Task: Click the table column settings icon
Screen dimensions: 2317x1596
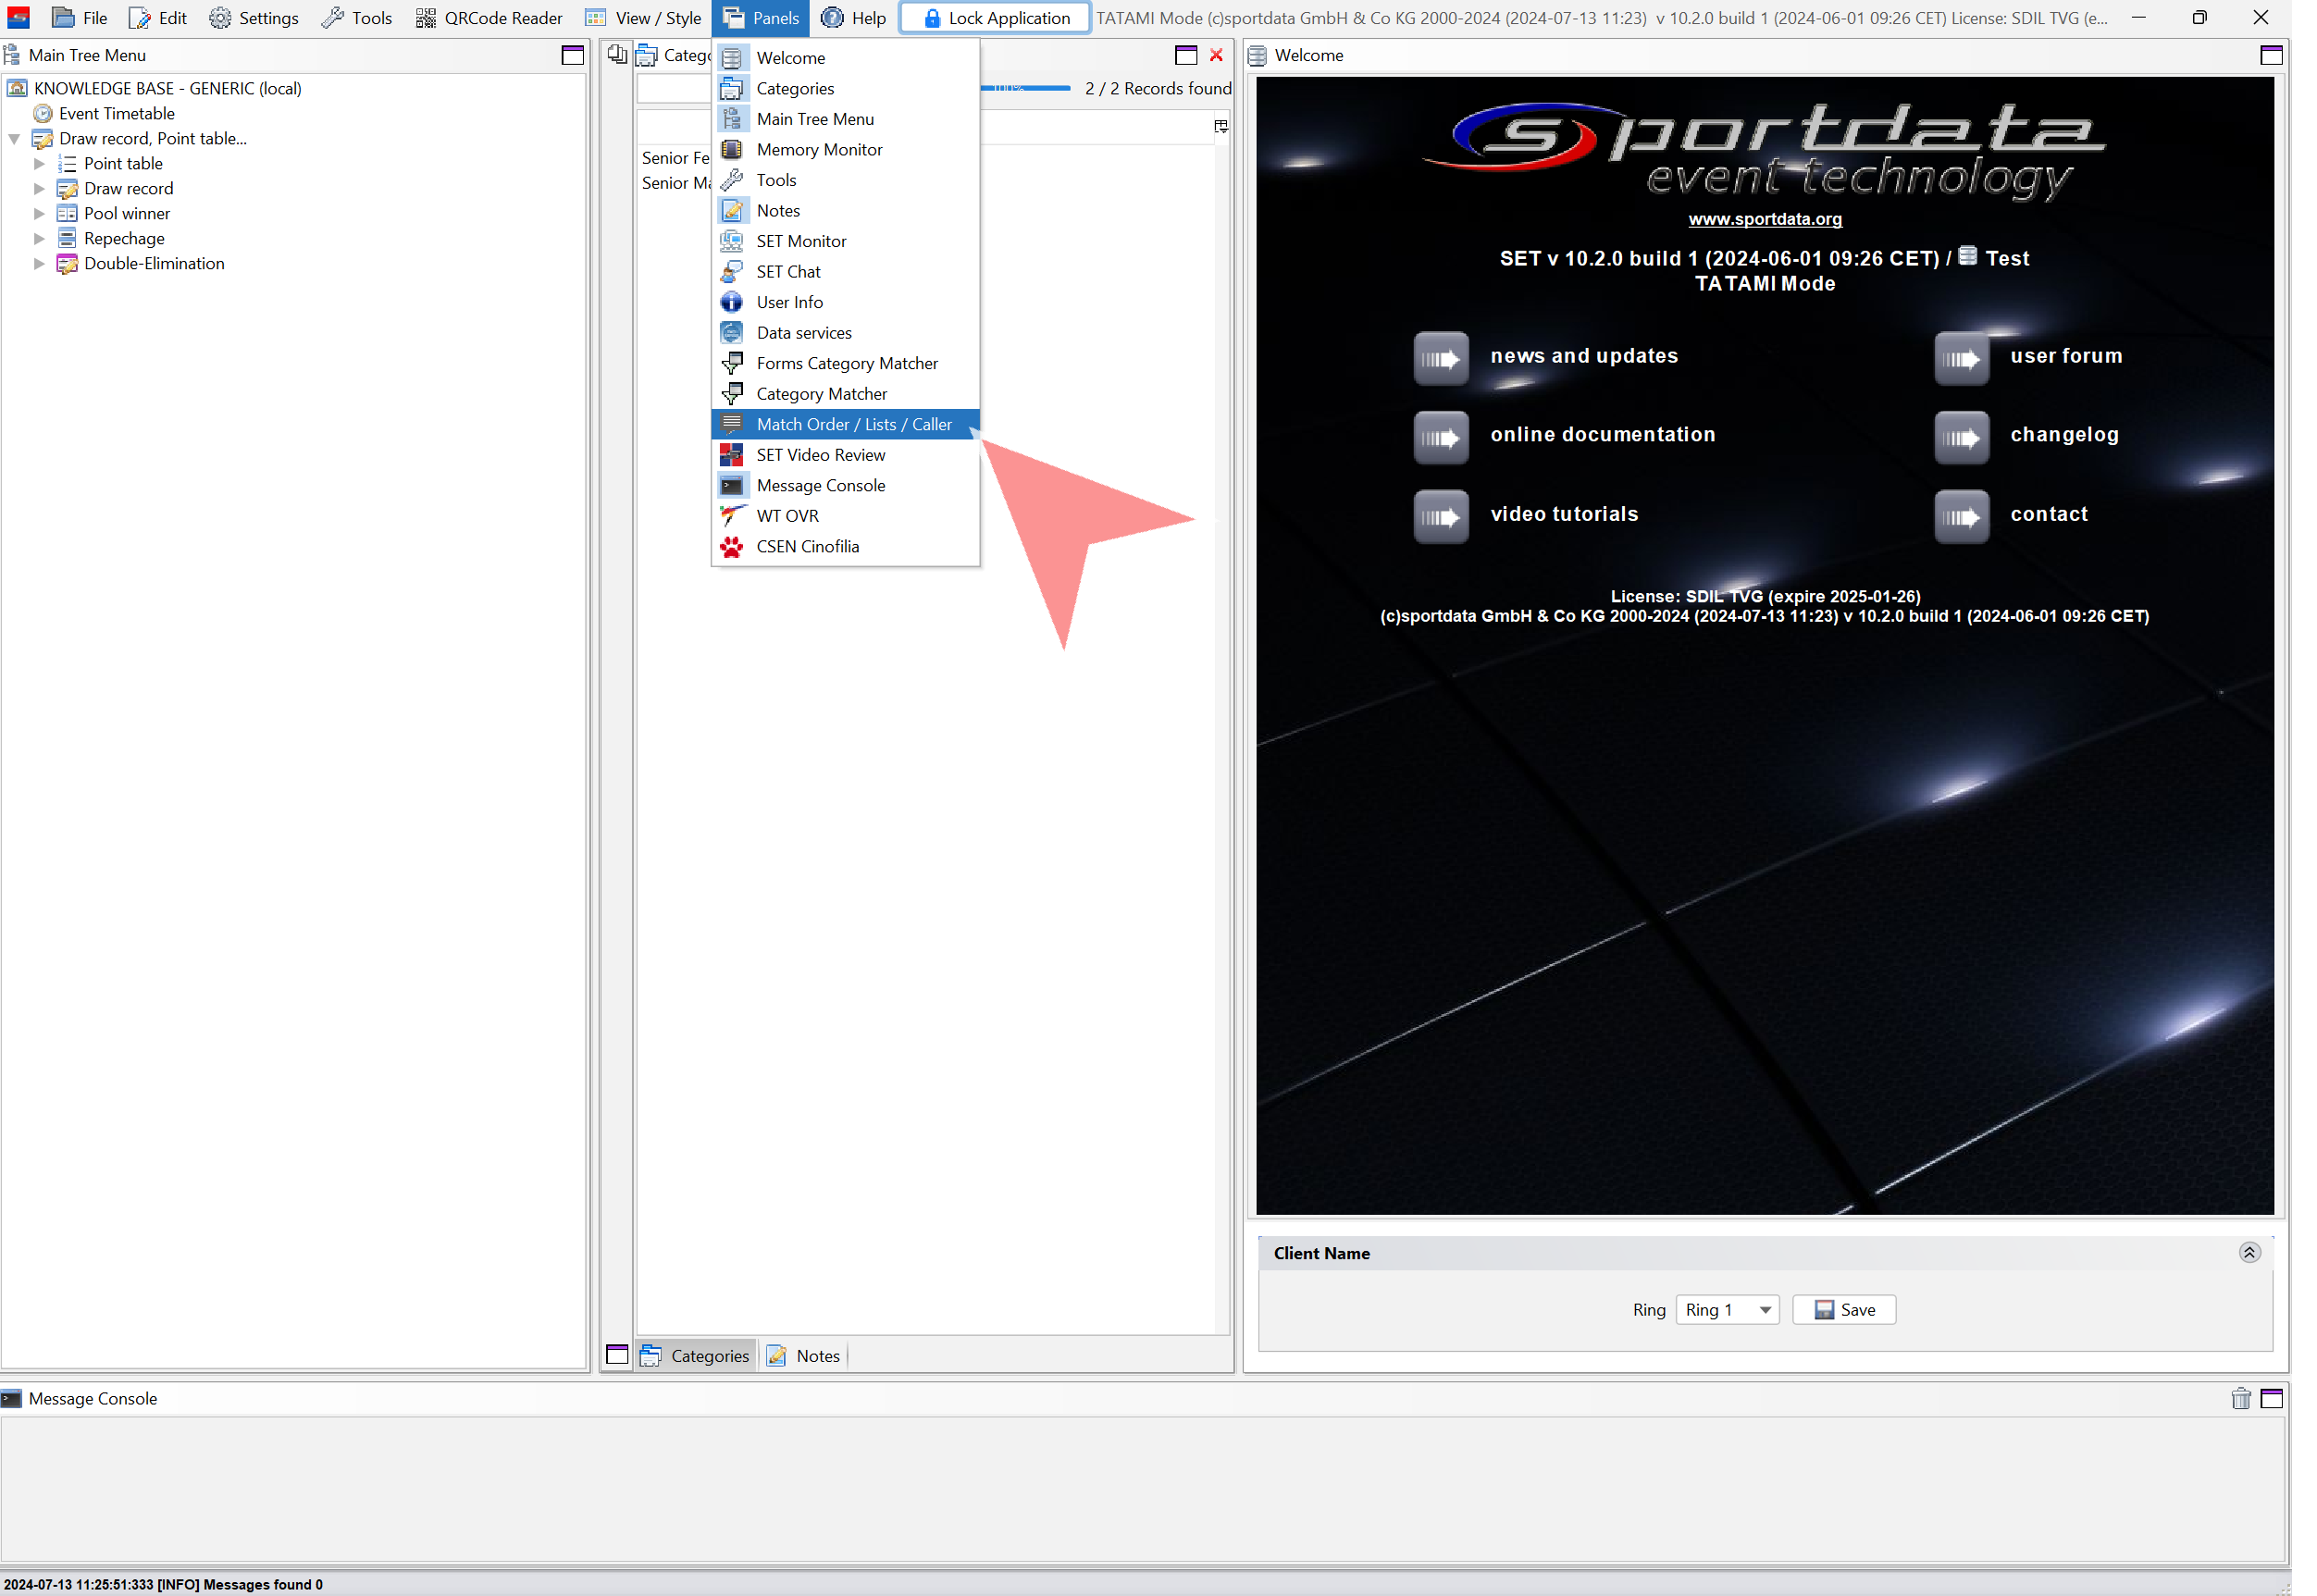Action: point(1221,126)
